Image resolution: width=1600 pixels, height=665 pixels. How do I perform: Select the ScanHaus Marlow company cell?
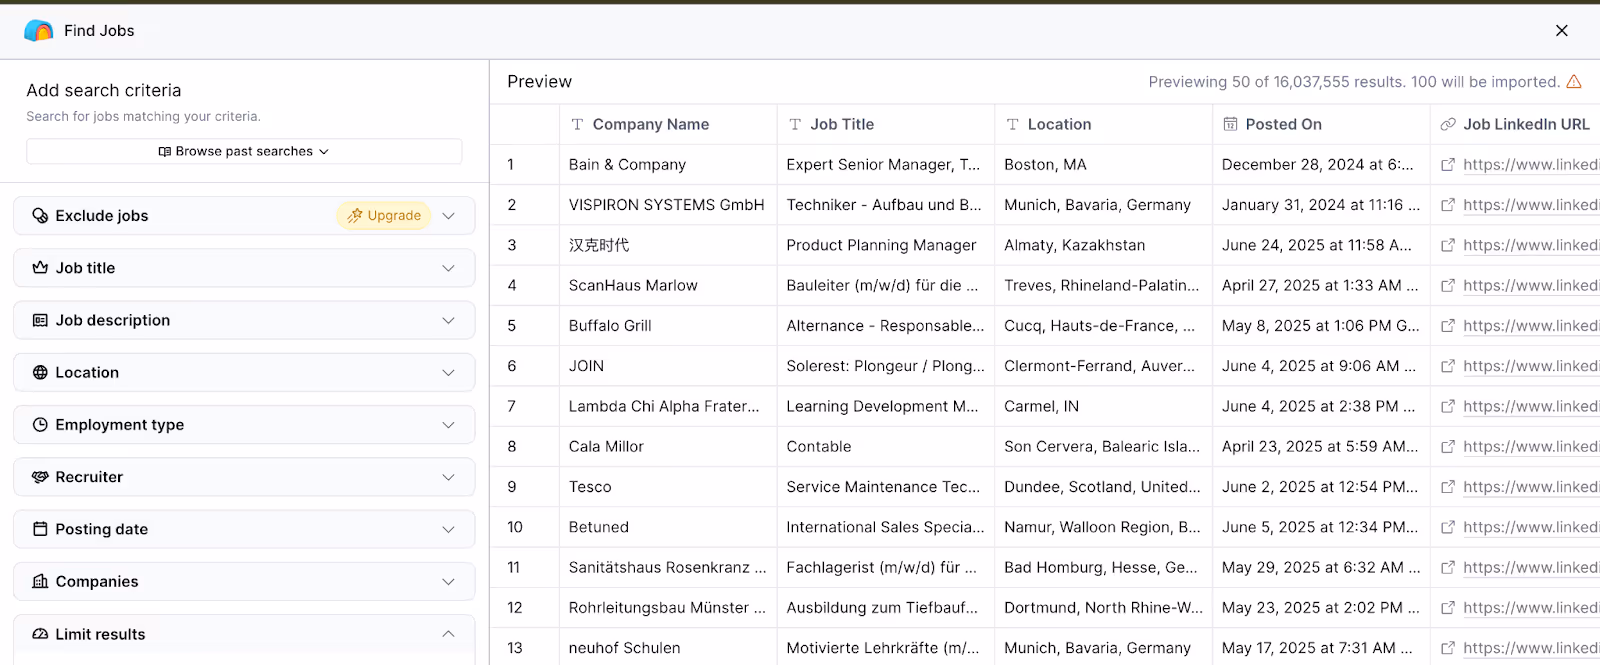pyautogui.click(x=668, y=286)
